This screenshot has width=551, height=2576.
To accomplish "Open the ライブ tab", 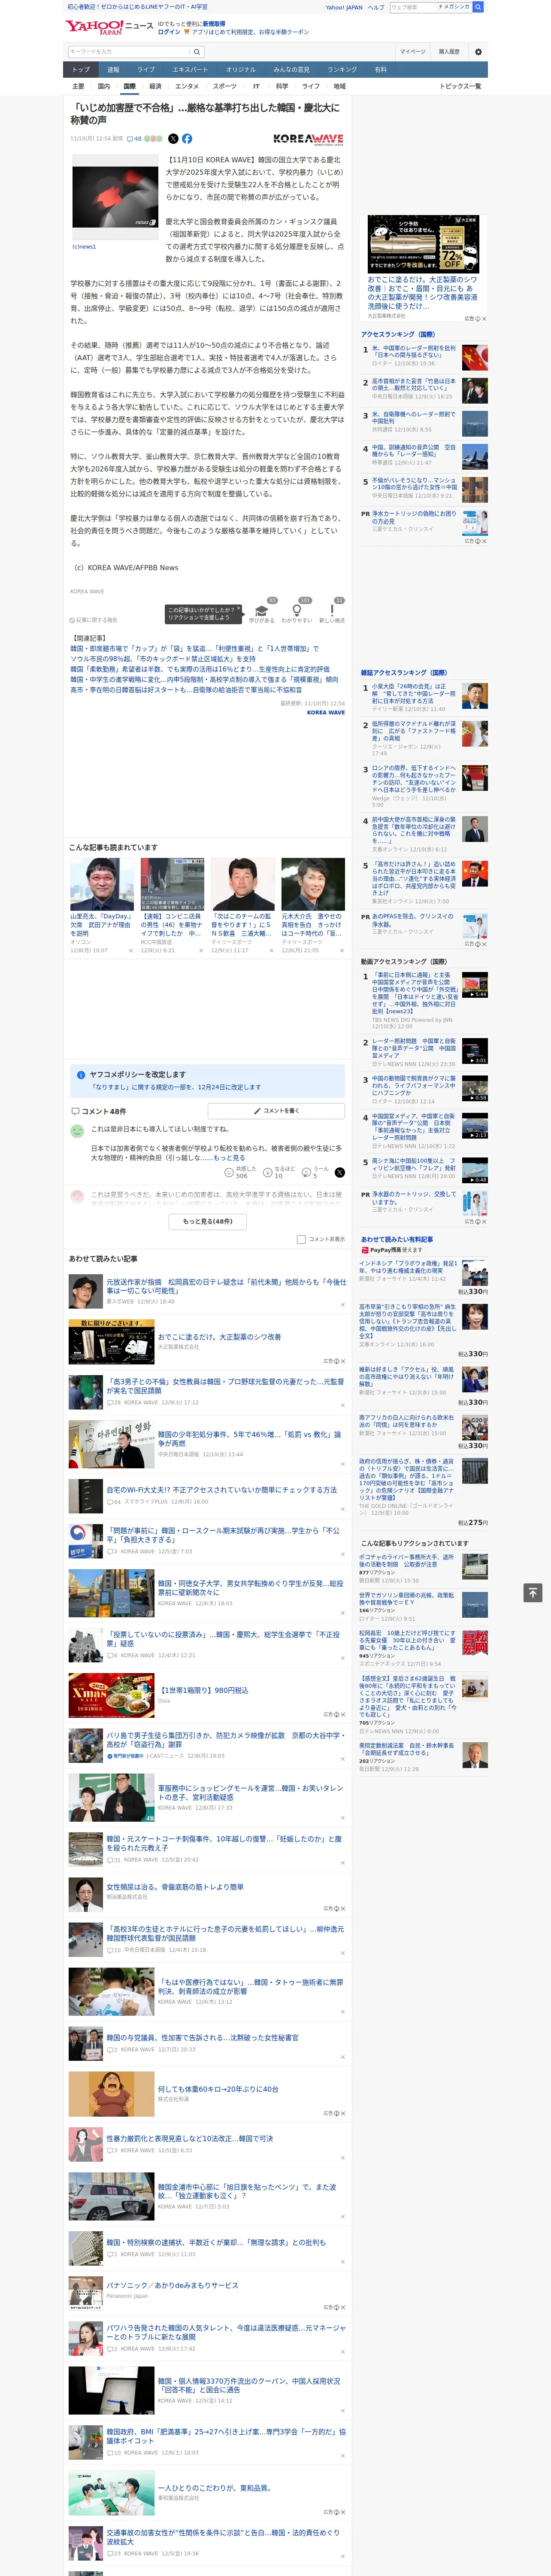I will (146, 70).
